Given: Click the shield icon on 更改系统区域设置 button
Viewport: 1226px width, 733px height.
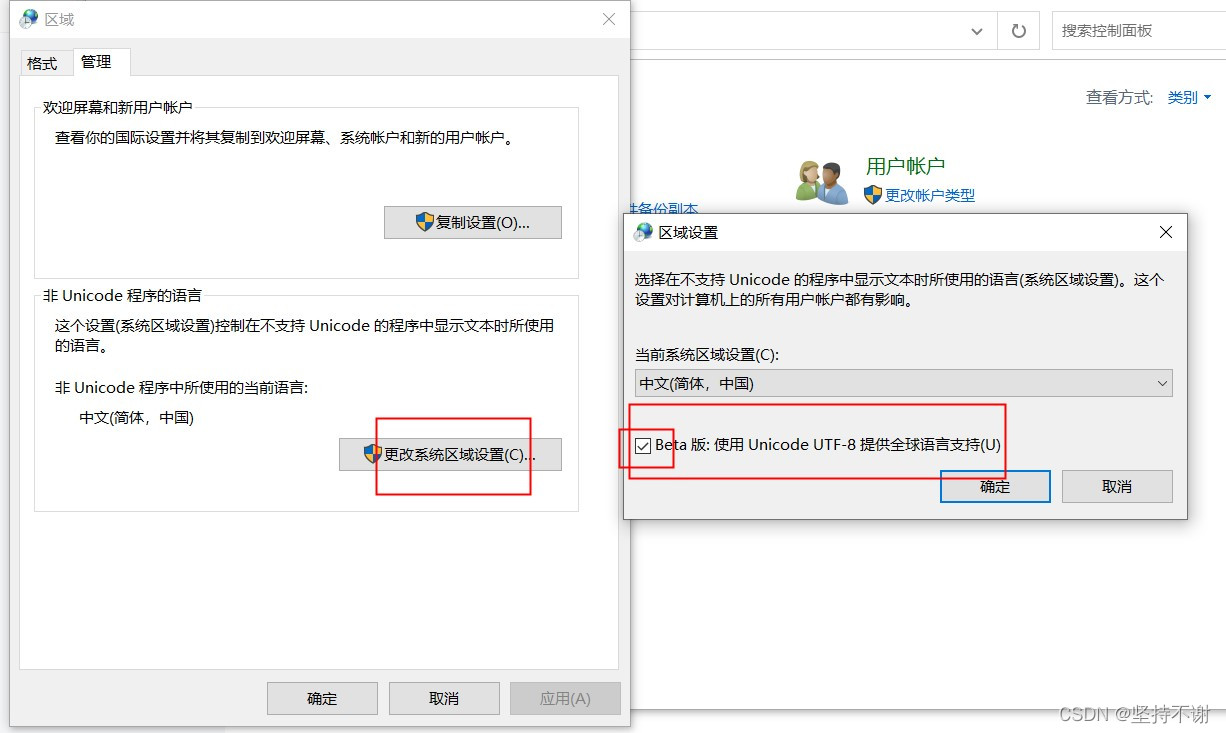Looking at the screenshot, I should click(371, 454).
